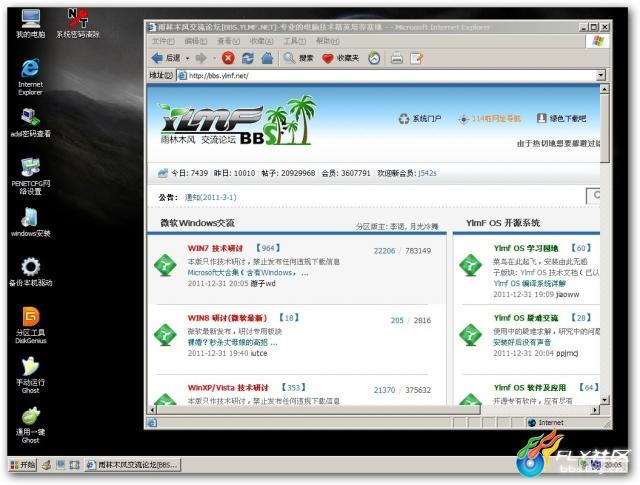Open 系统密码清除 desktop icon
This screenshot has height=485, width=640.
78,24
